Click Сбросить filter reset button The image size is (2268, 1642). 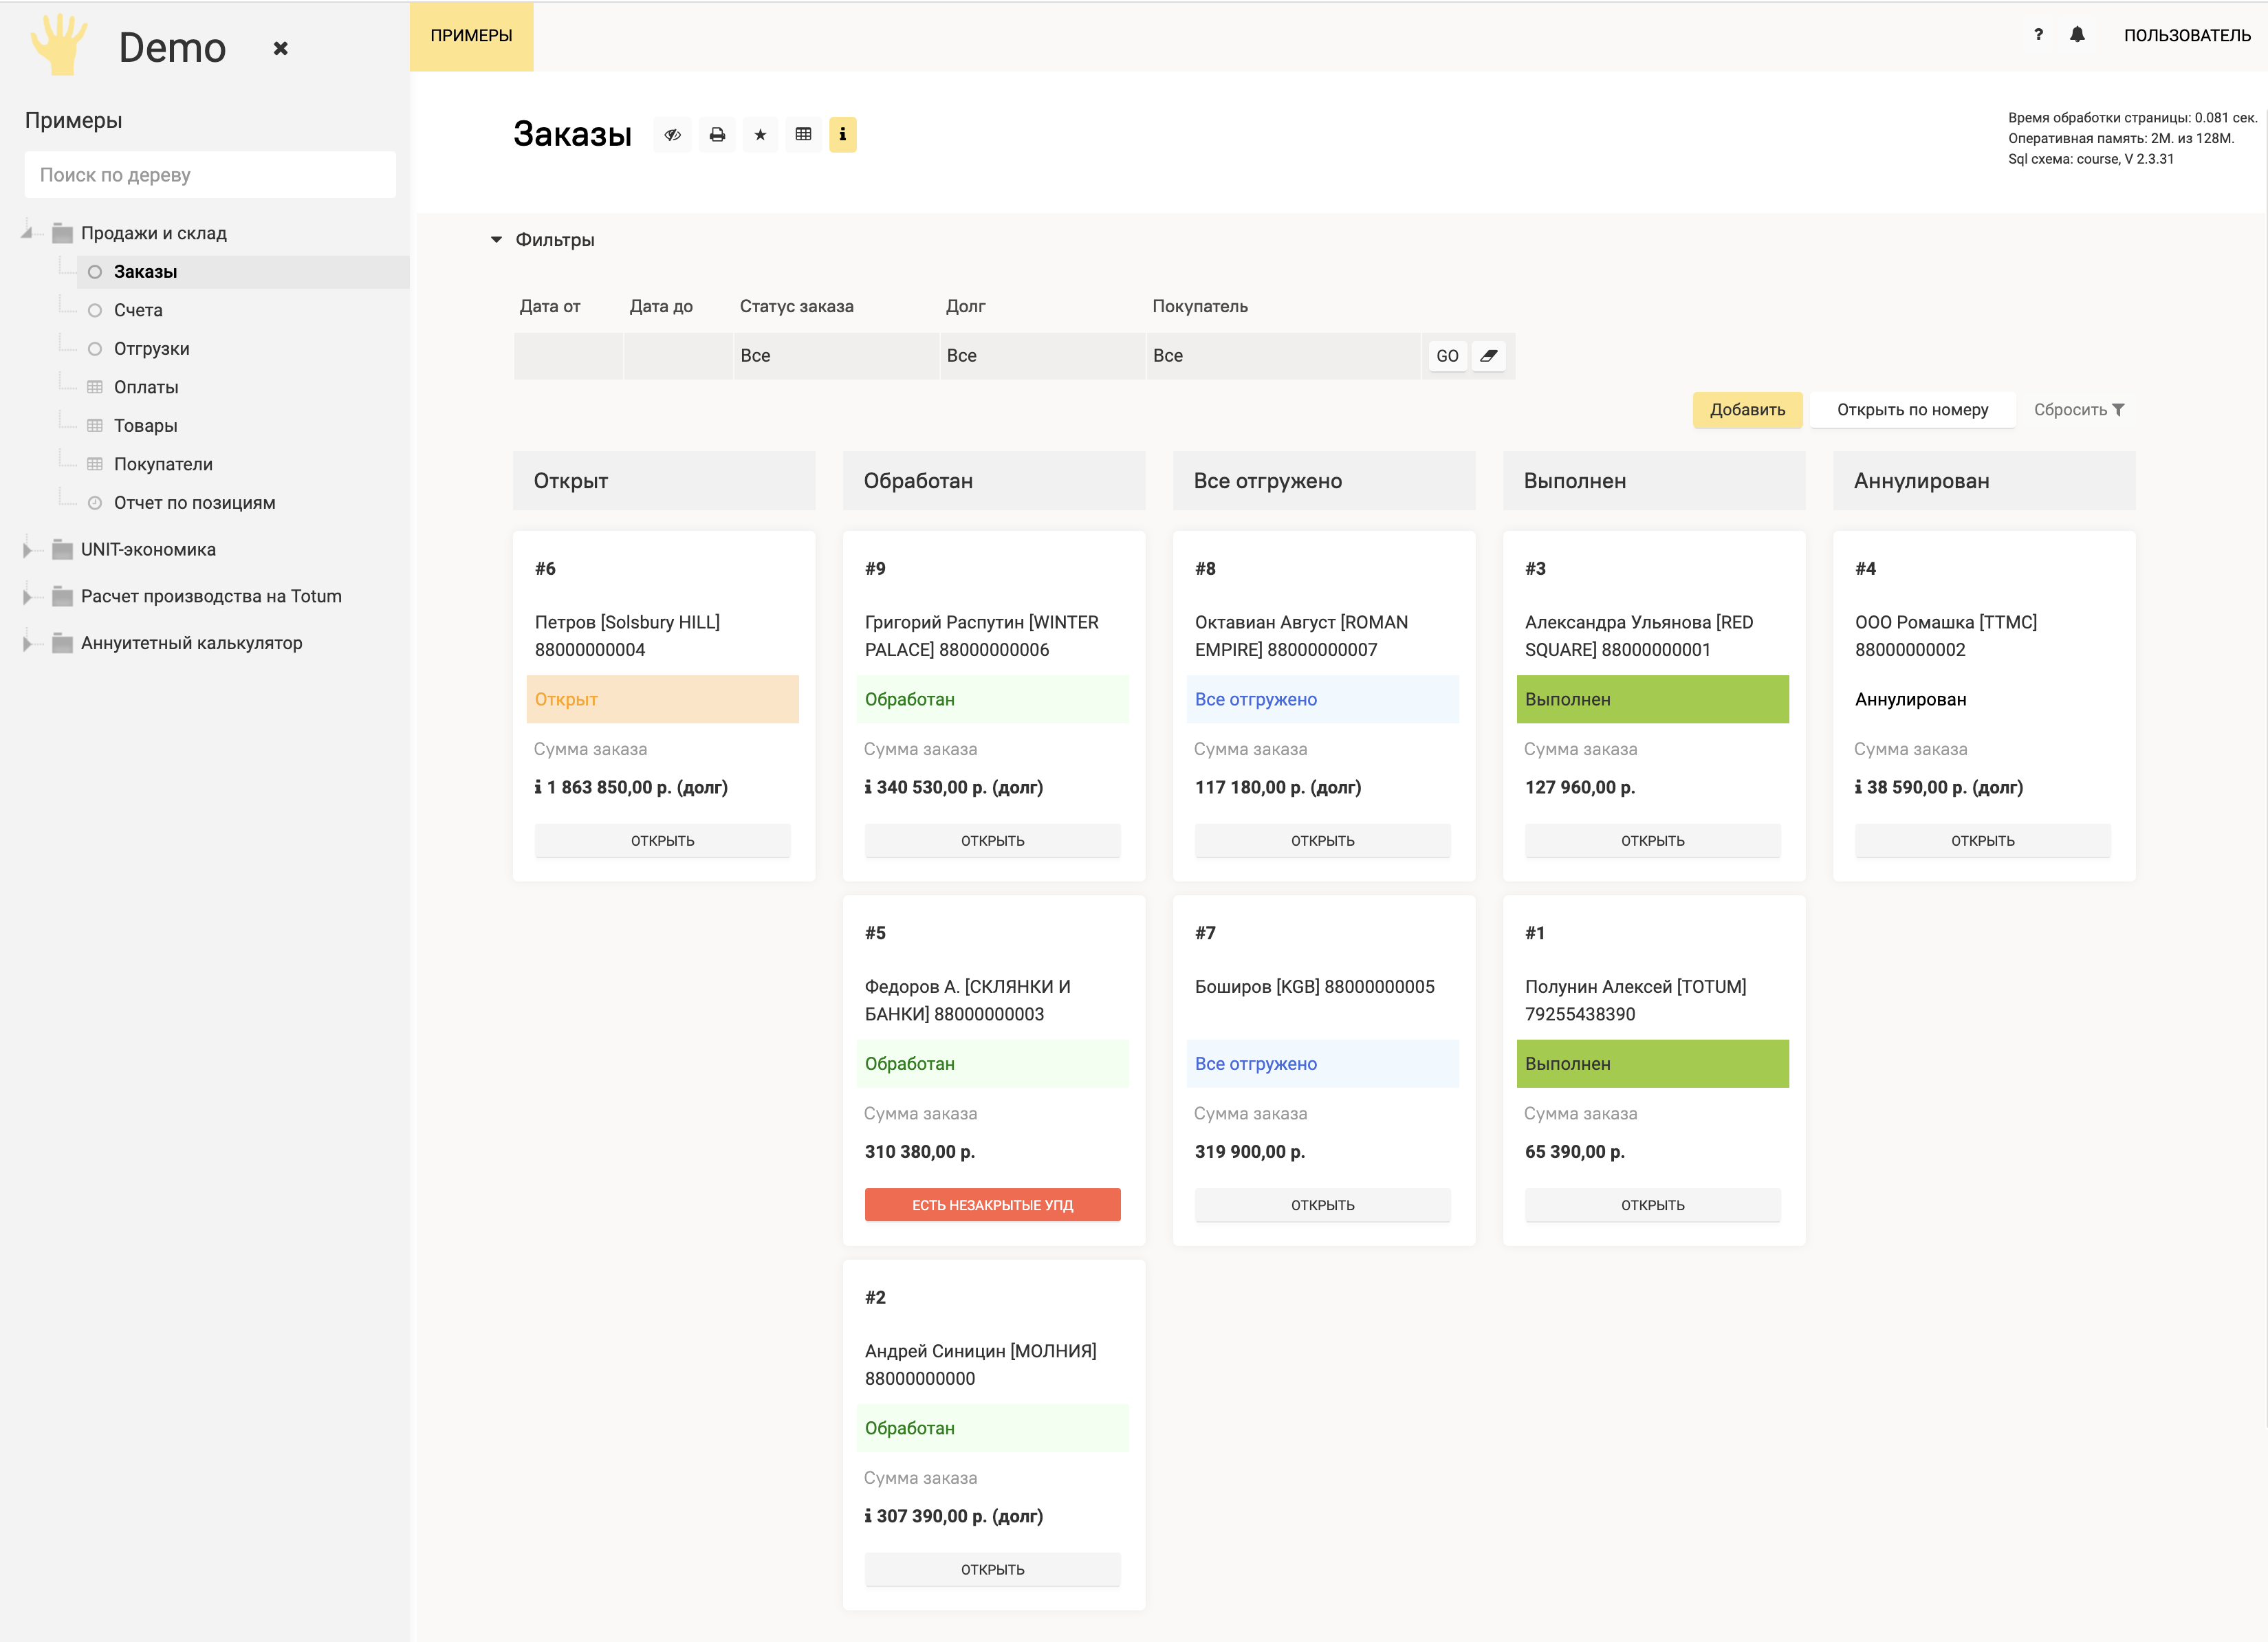point(2078,410)
